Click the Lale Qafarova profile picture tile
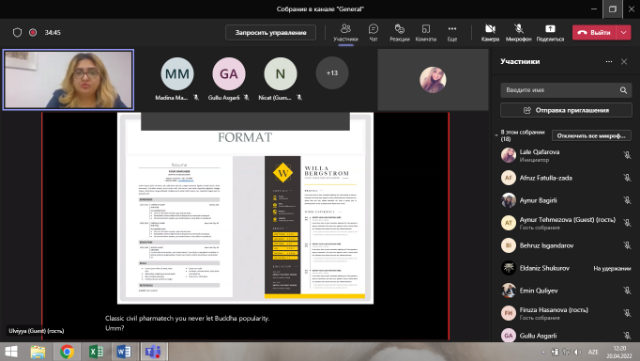Viewport: 640px width, 361px height. pyautogui.click(x=433, y=80)
